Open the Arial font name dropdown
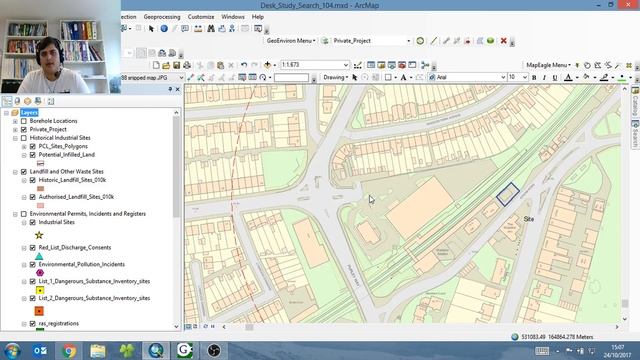 coord(503,77)
